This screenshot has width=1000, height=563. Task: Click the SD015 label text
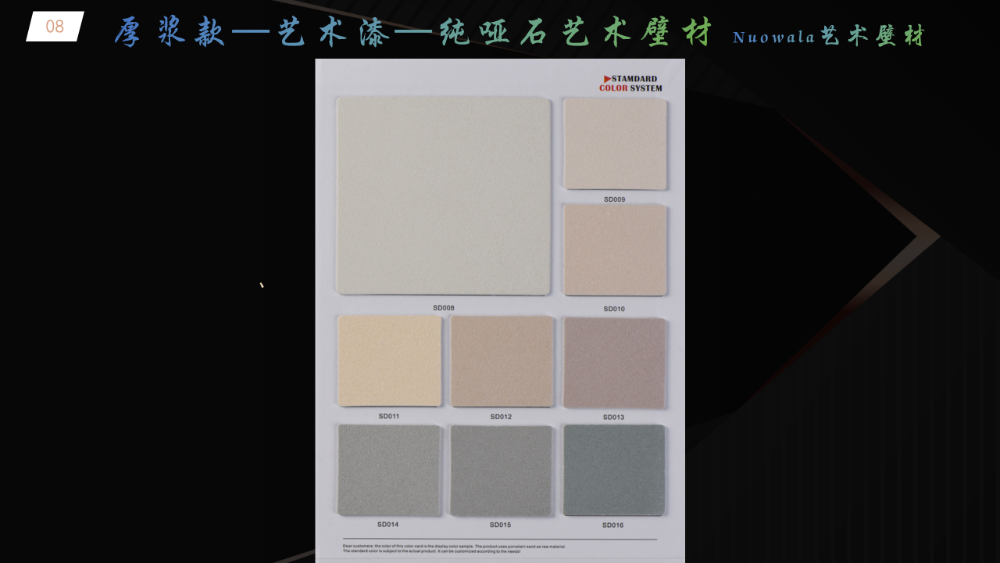pyautogui.click(x=501, y=525)
